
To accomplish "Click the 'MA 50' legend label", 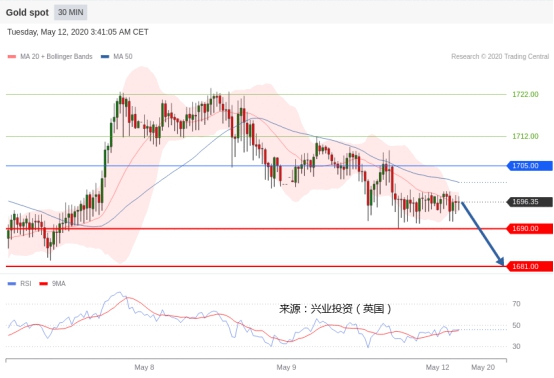I will (123, 57).
